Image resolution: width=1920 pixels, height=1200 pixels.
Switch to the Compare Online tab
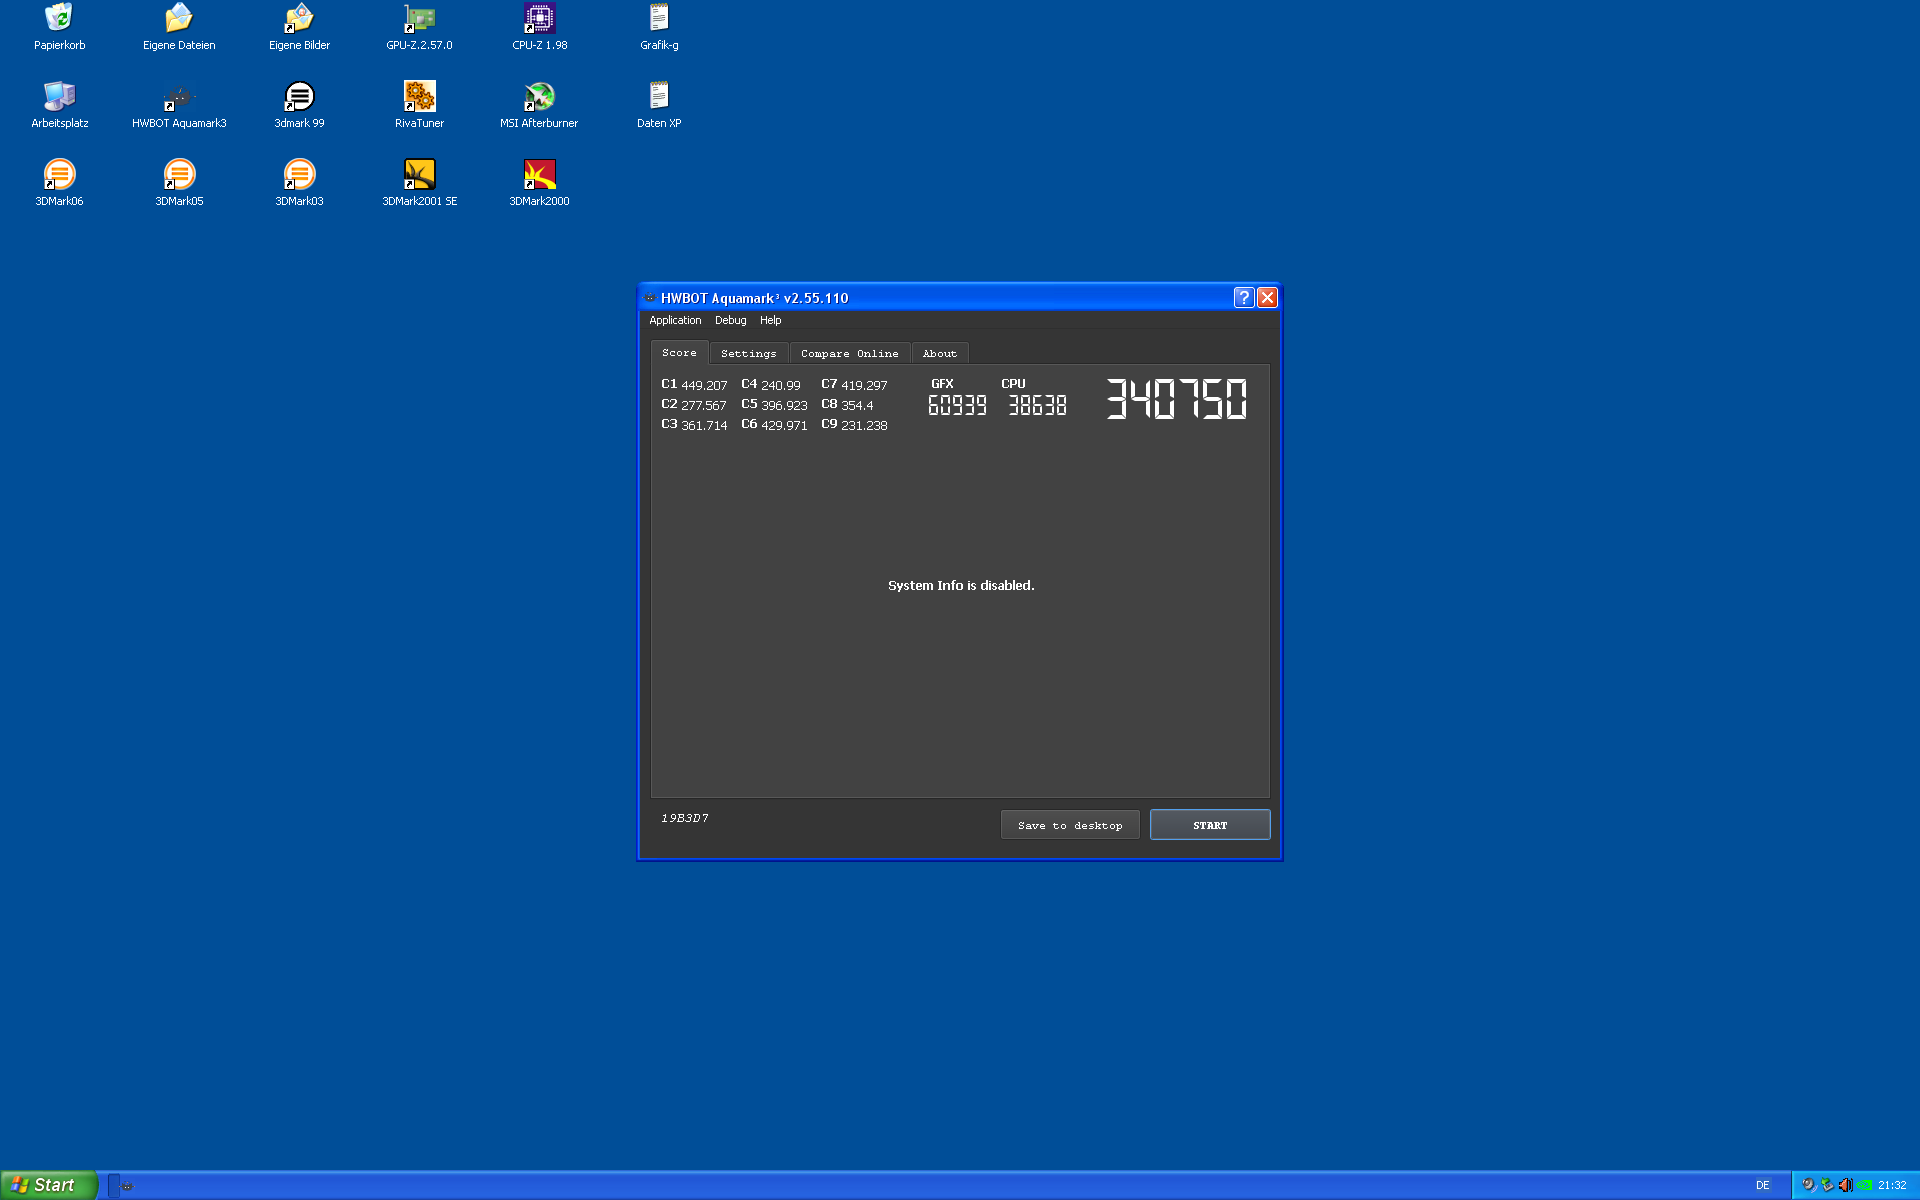849,354
